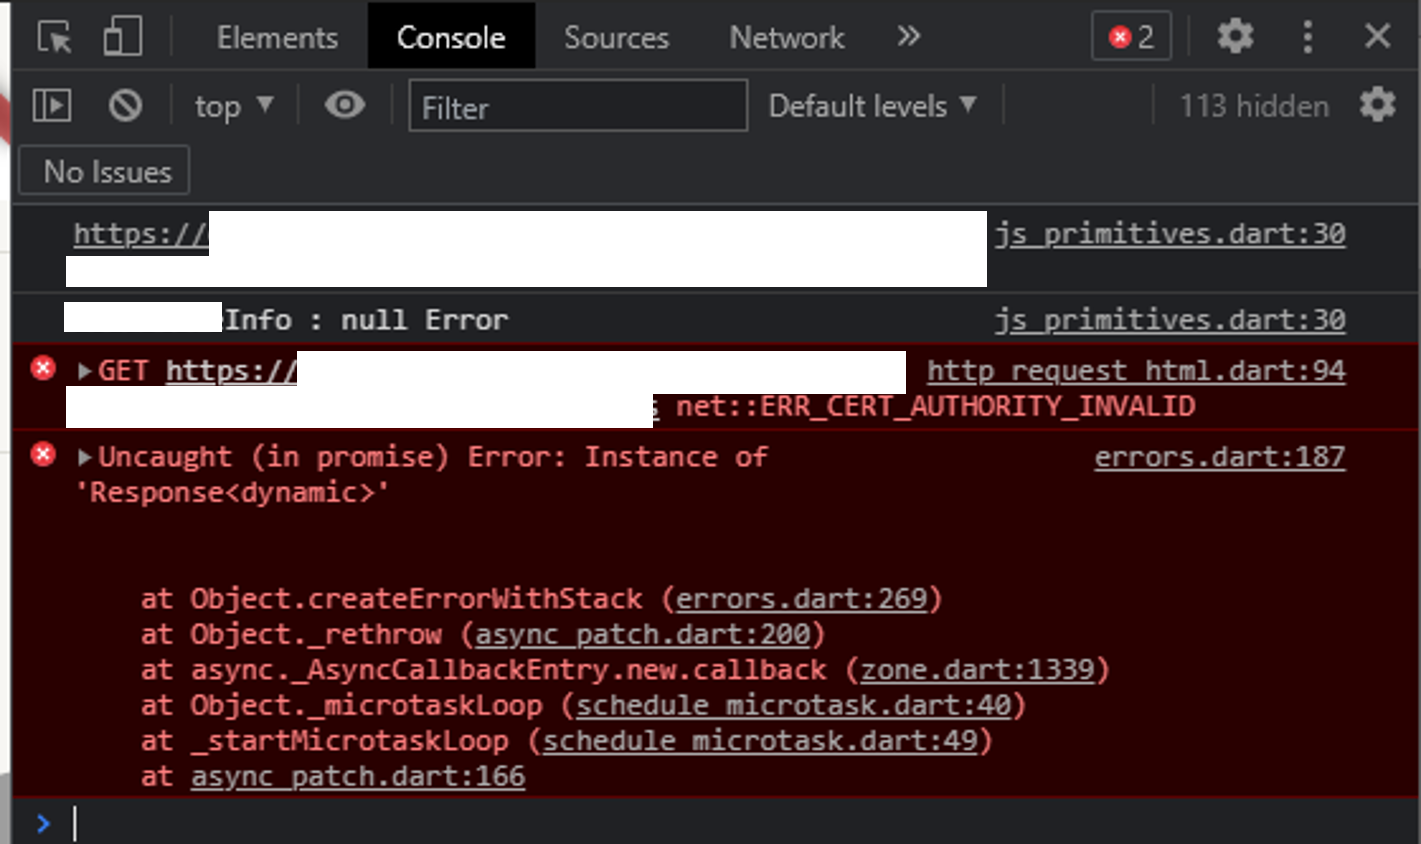Open the Default levels dropdown

(871, 105)
